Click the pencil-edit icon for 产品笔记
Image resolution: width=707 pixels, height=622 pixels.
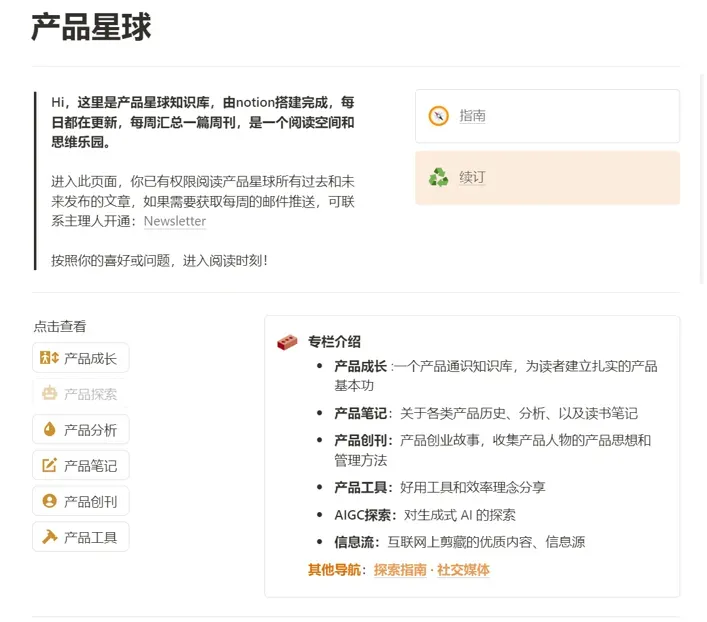point(50,465)
